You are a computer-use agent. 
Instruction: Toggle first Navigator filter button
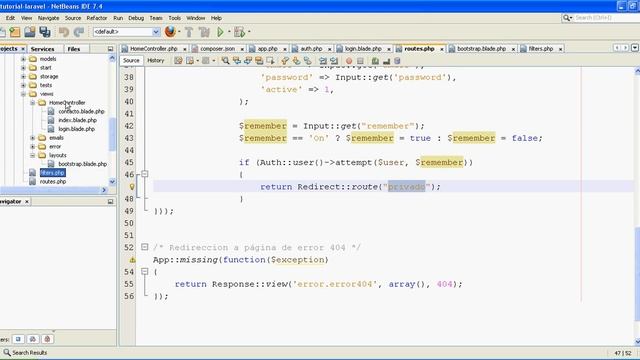[18, 339]
